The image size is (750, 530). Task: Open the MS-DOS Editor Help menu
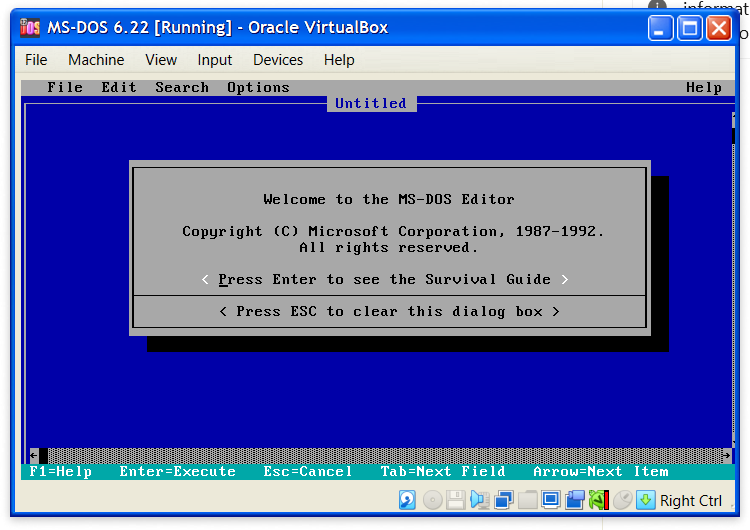704,88
